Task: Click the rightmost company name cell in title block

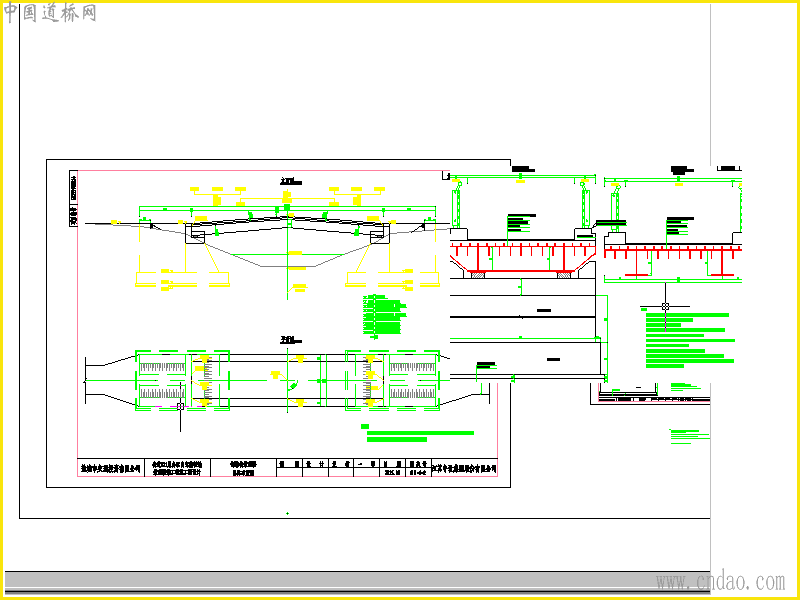Action: click(x=464, y=468)
